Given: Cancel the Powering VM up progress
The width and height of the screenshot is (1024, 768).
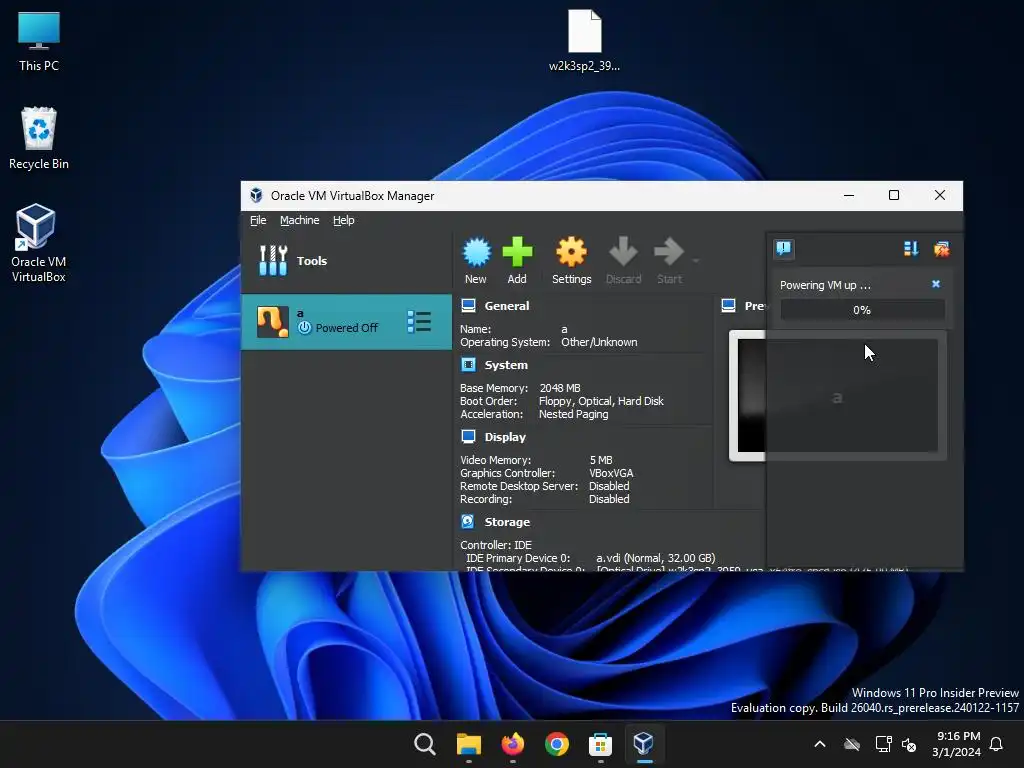Looking at the screenshot, I should [936, 284].
